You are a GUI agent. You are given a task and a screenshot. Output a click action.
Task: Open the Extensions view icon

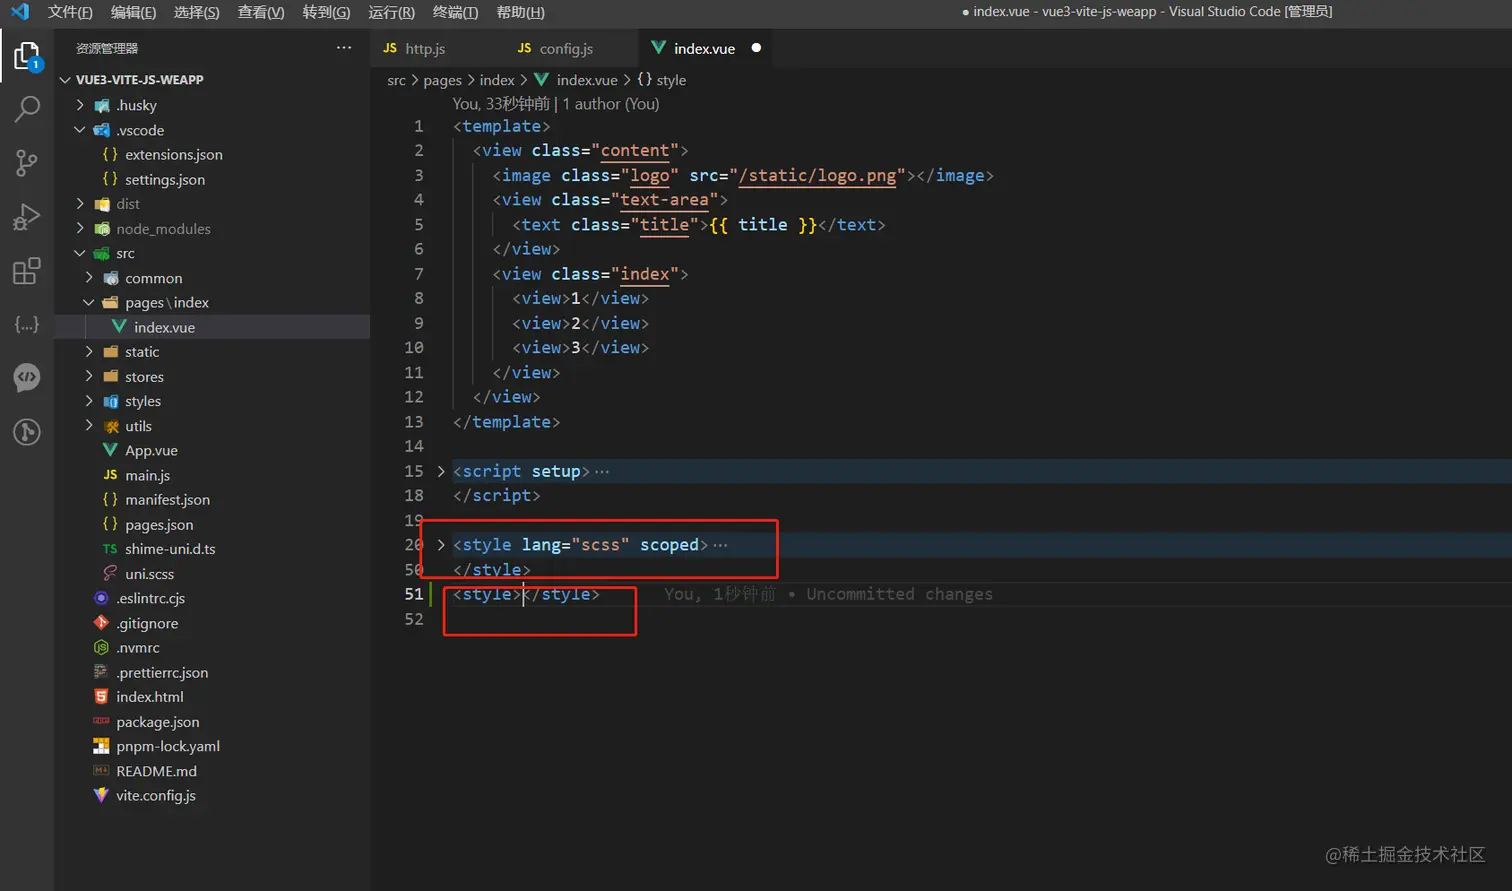coord(27,271)
